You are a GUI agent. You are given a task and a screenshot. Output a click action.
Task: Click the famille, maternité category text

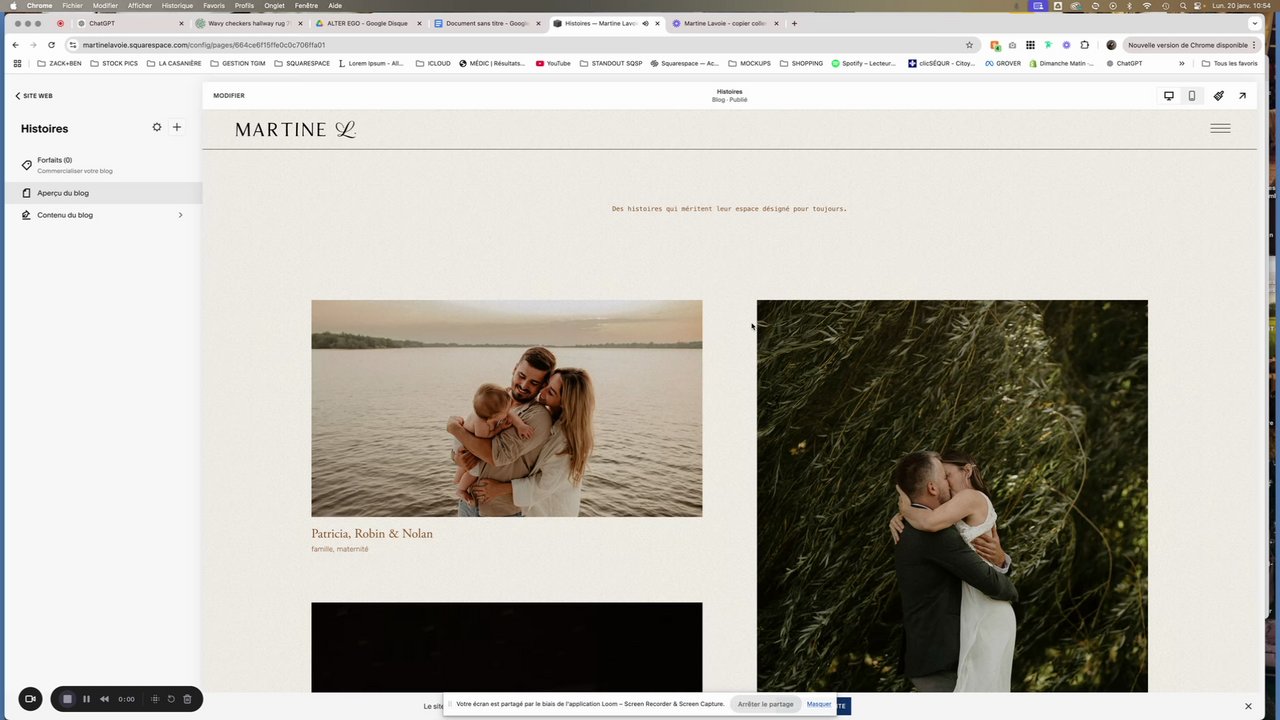tap(340, 549)
